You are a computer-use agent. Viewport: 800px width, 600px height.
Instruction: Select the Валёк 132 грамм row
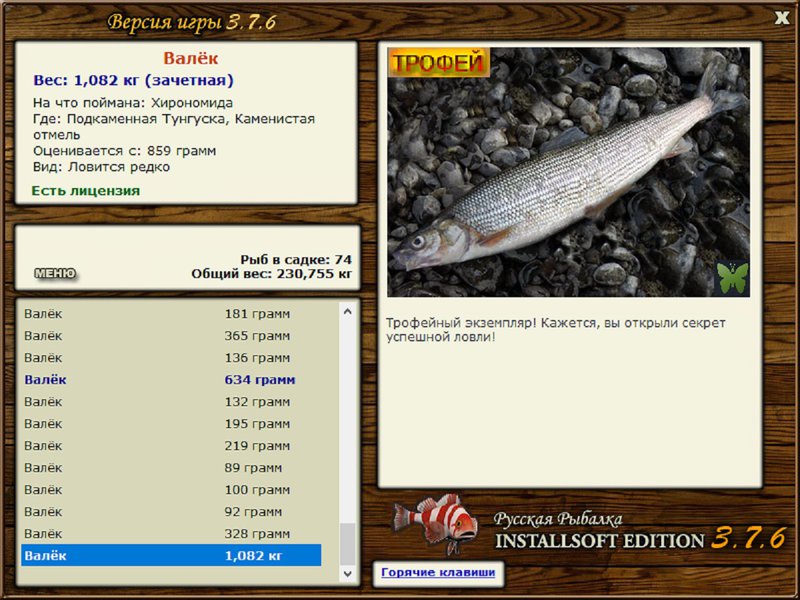(171, 402)
